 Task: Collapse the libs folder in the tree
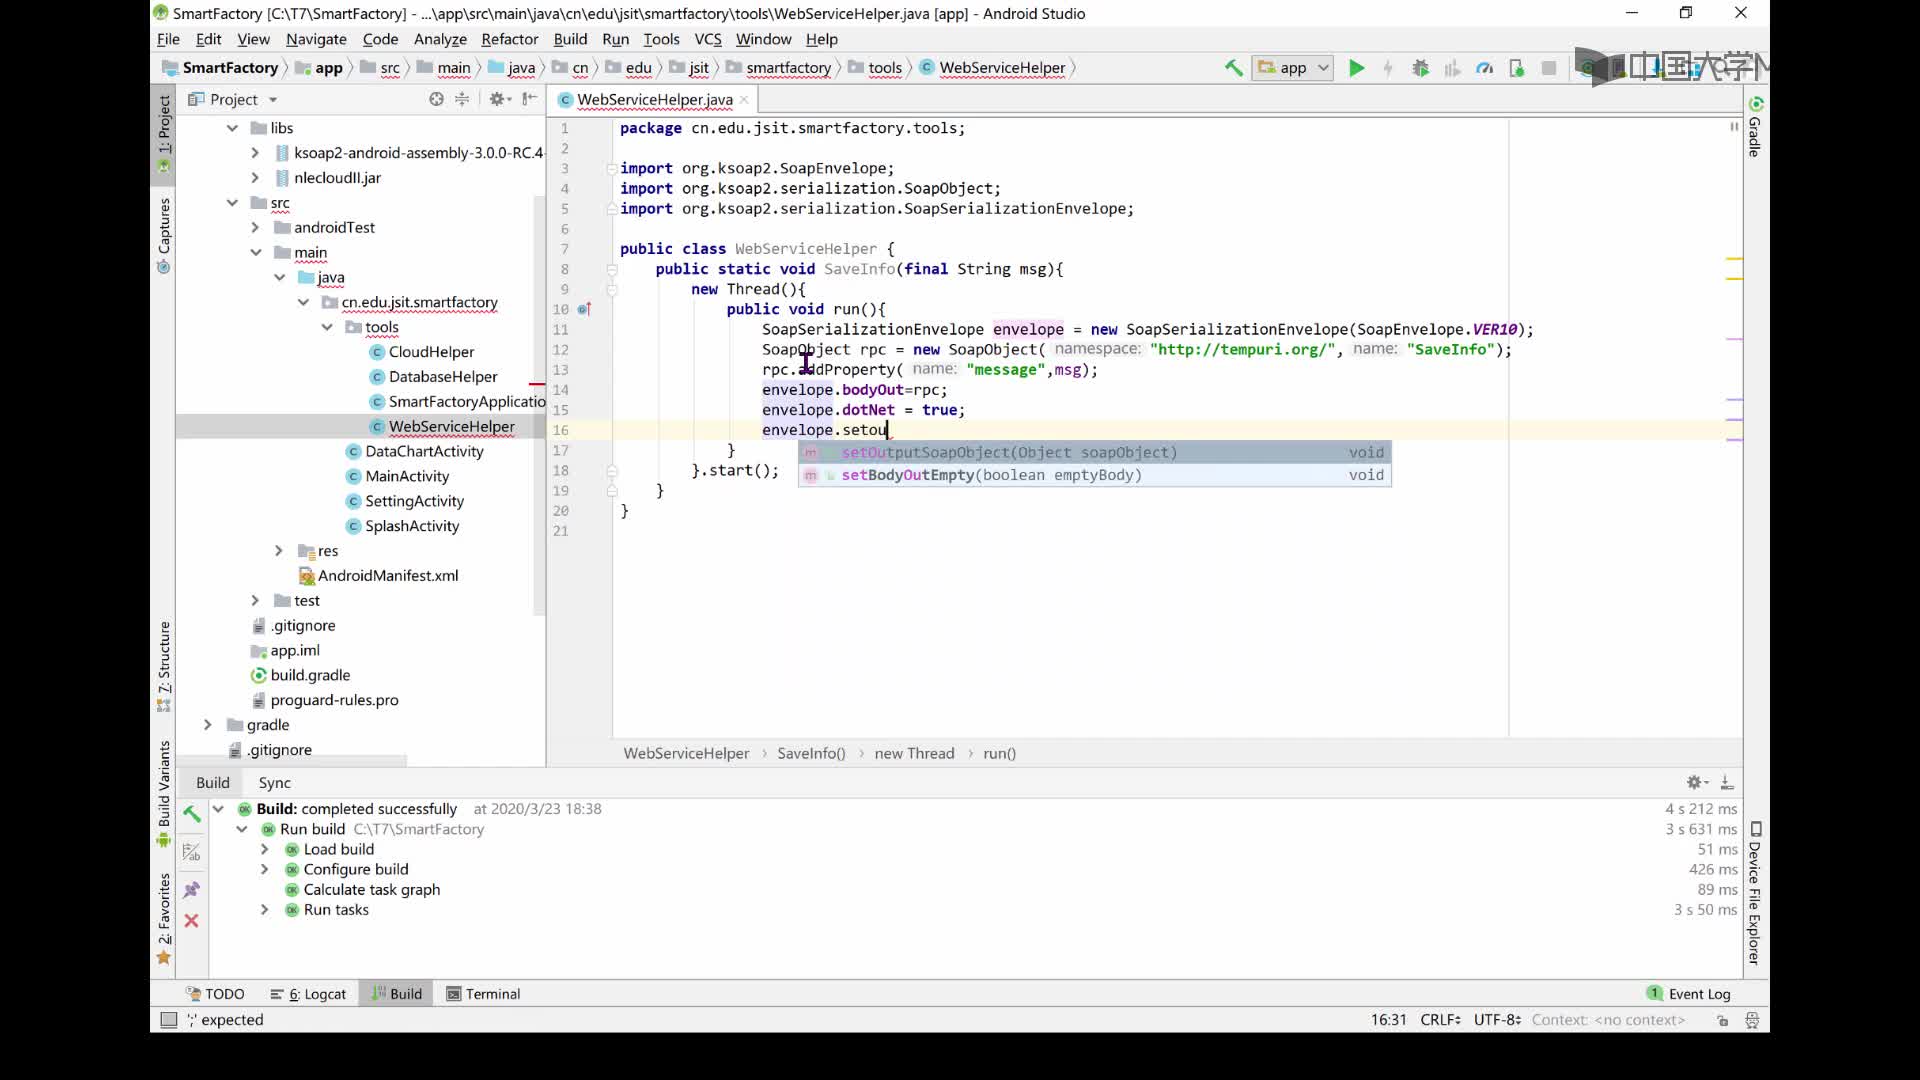click(x=232, y=128)
